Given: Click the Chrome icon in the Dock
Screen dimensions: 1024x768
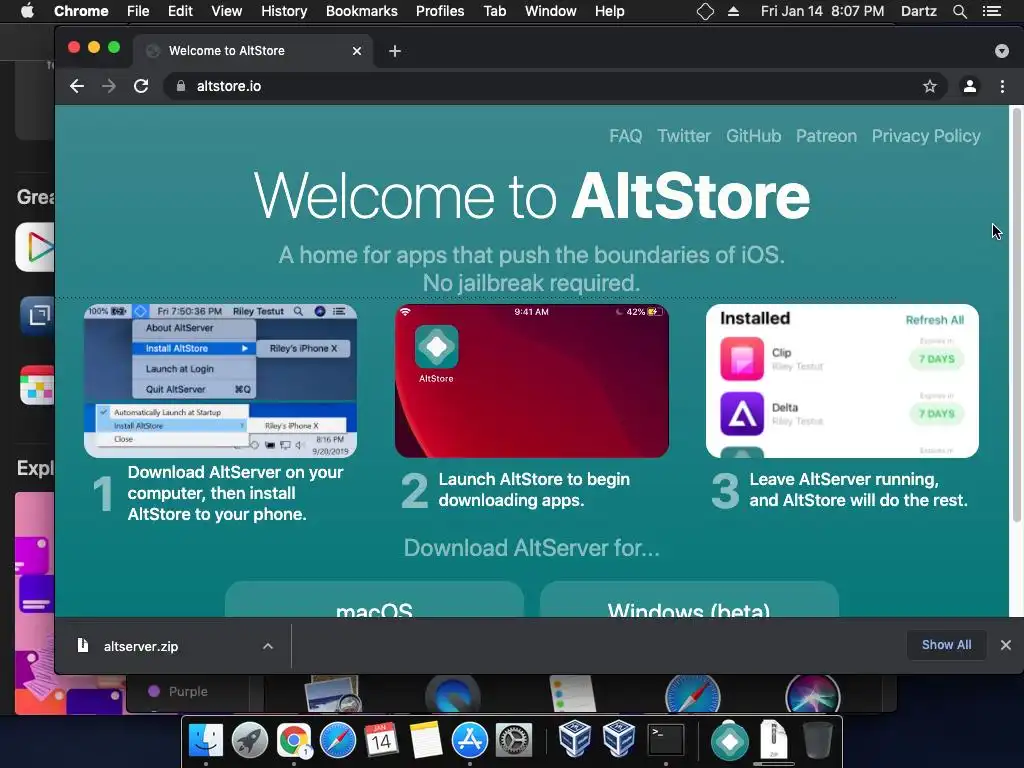Looking at the screenshot, I should tap(294, 741).
